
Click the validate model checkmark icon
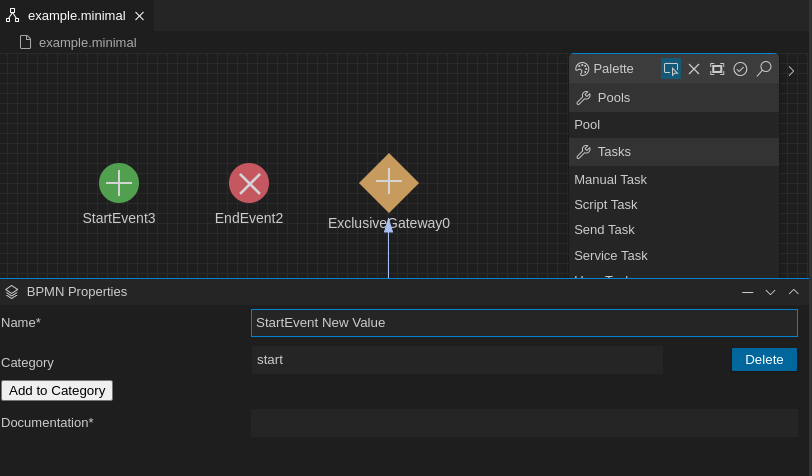click(x=741, y=69)
